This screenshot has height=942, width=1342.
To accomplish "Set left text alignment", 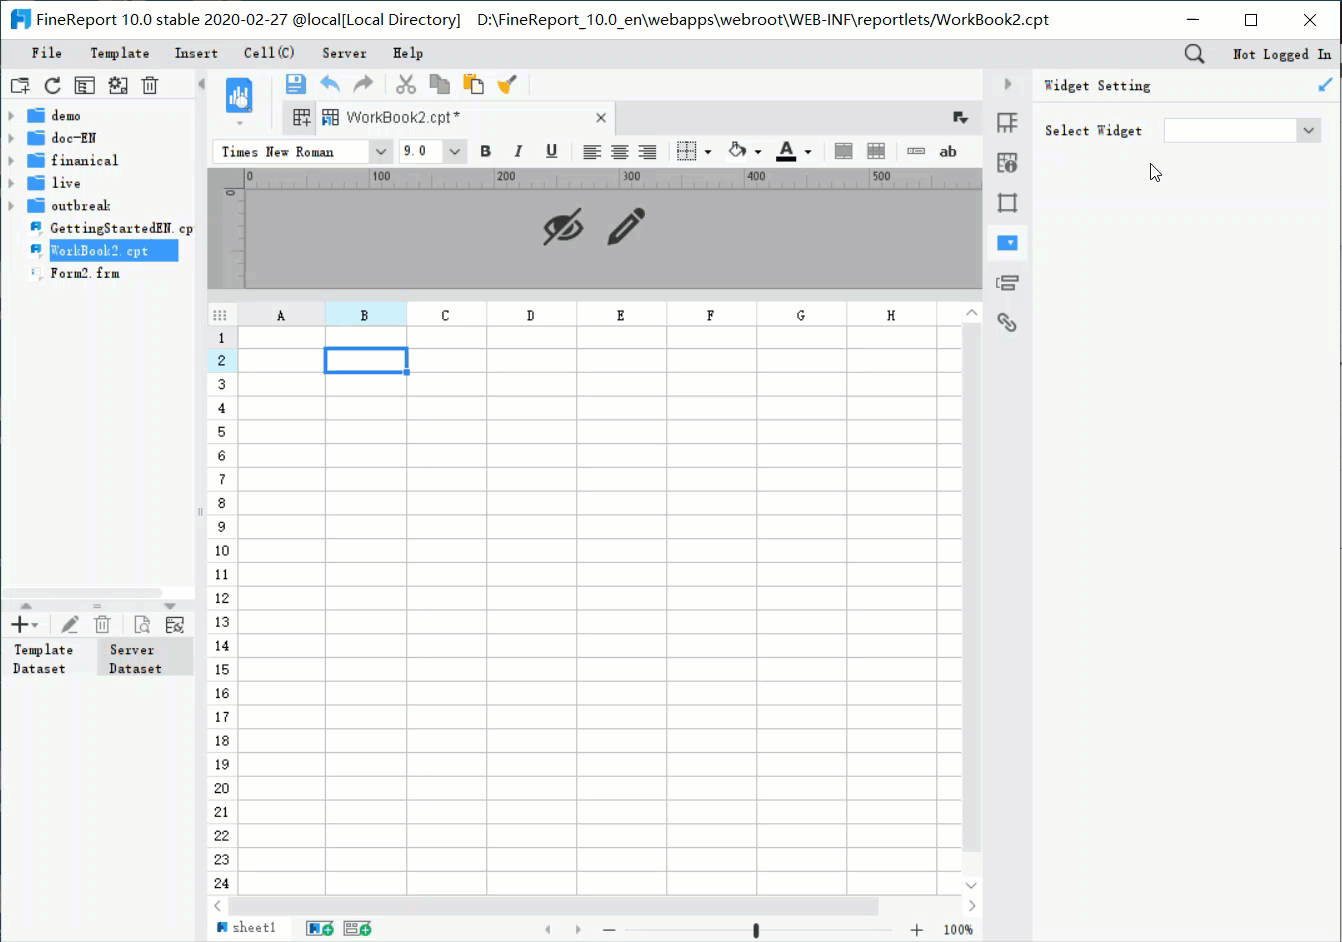I will (592, 152).
